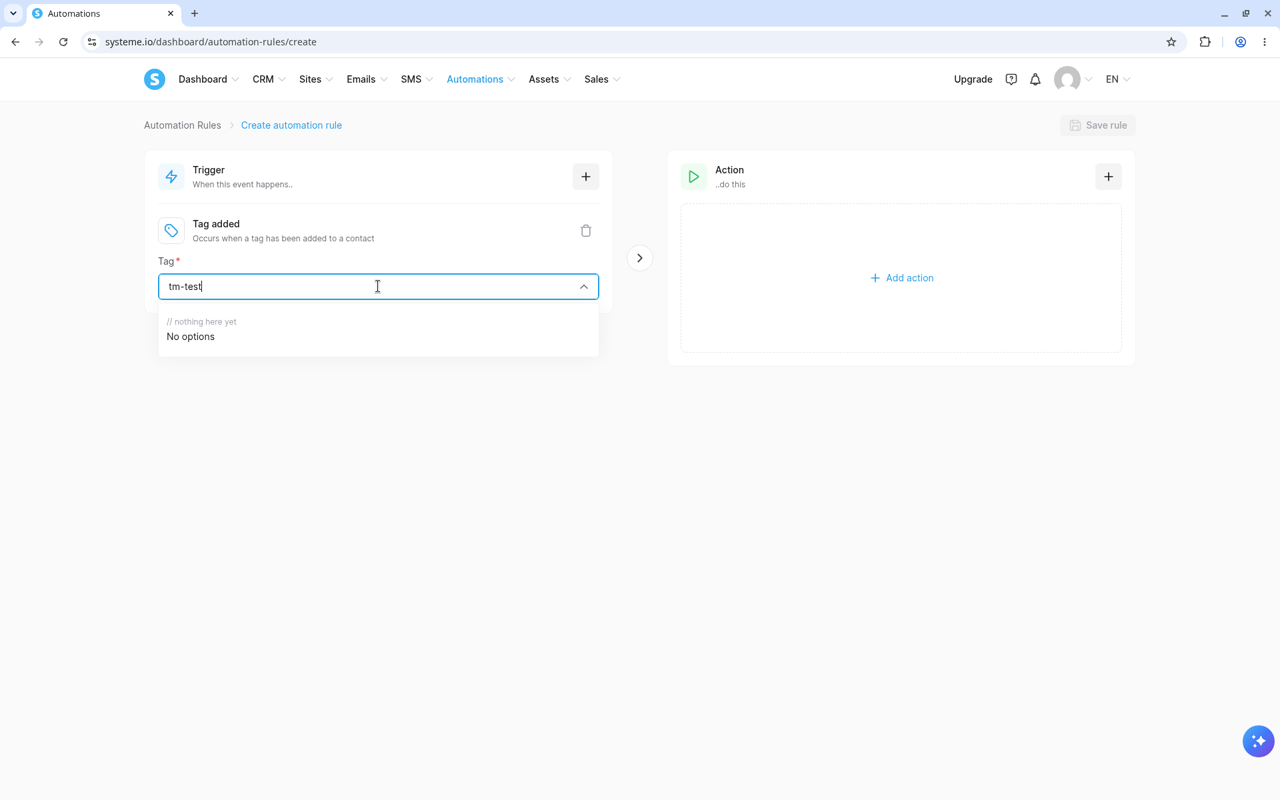Viewport: 1280px width, 800px height.
Task: Open the Chrome profile icon
Action: point(1240,42)
